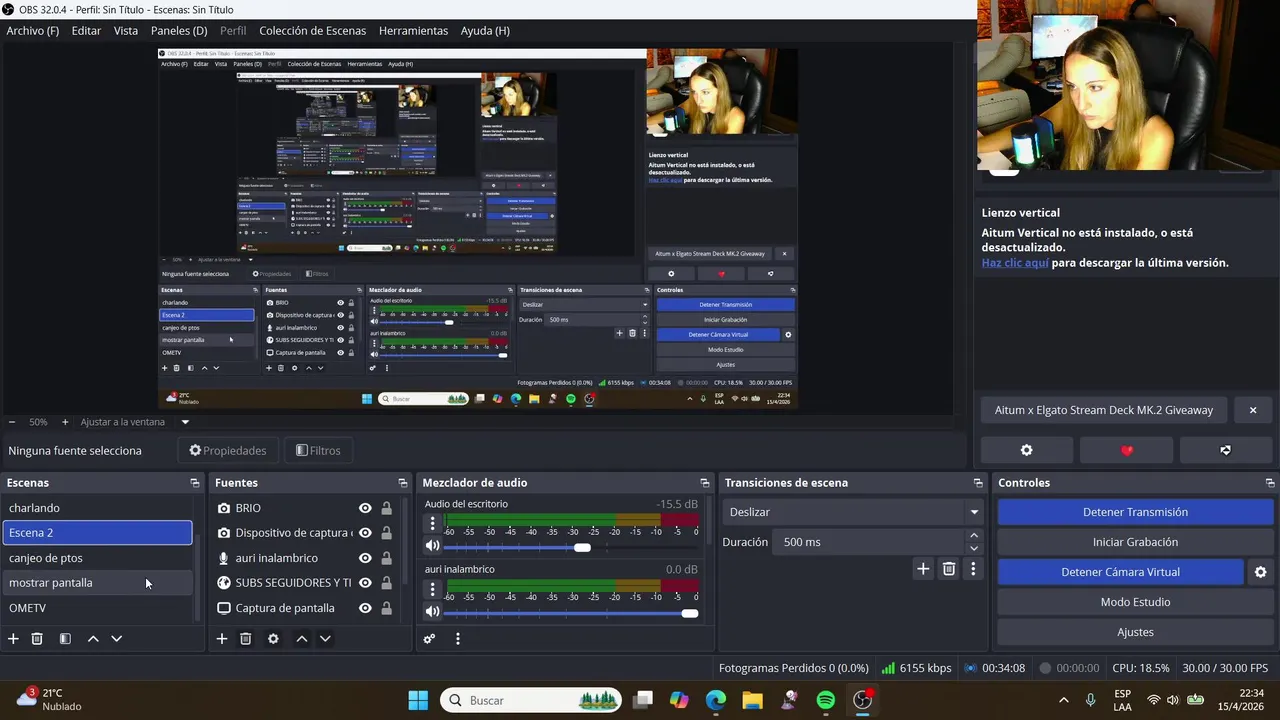Follow the Haz clic aquí link

pos(1015,263)
